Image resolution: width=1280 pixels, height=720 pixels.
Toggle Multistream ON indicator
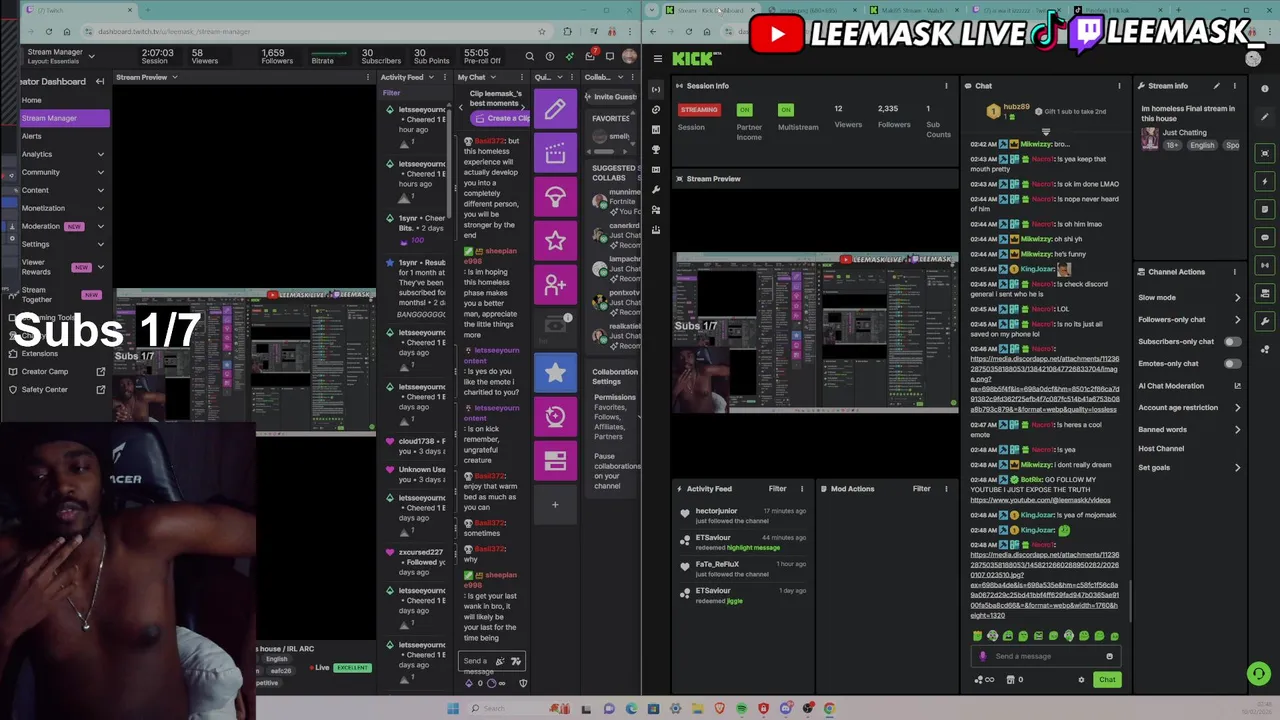786,109
